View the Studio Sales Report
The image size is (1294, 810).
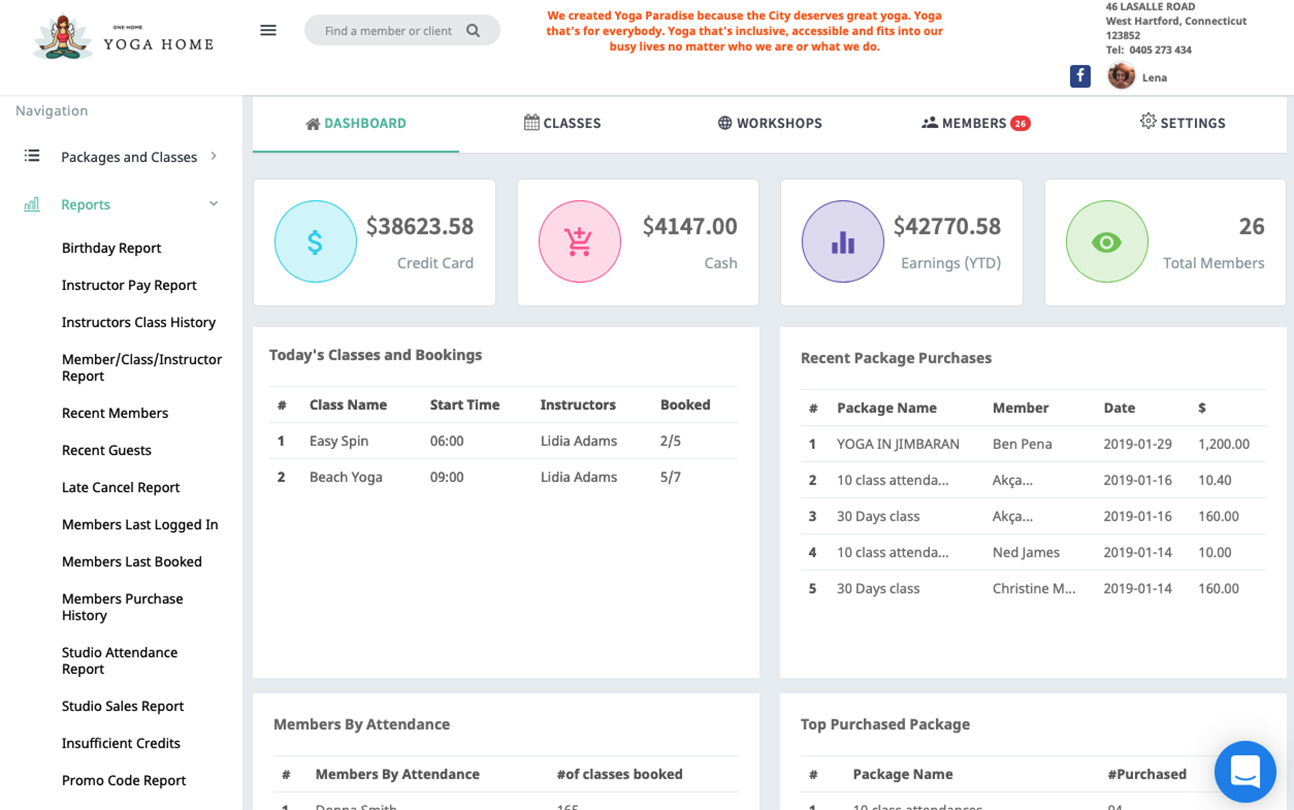click(122, 706)
